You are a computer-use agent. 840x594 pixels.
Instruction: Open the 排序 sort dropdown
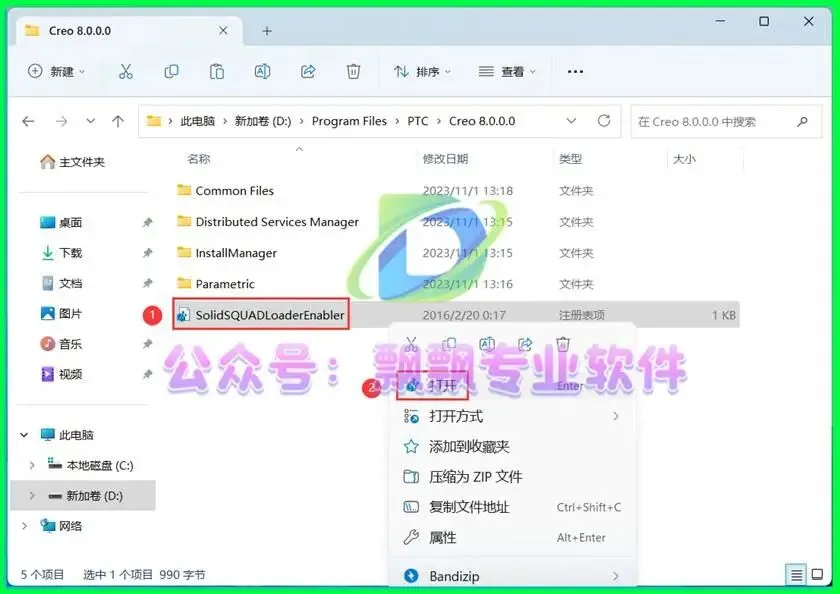click(x=423, y=71)
